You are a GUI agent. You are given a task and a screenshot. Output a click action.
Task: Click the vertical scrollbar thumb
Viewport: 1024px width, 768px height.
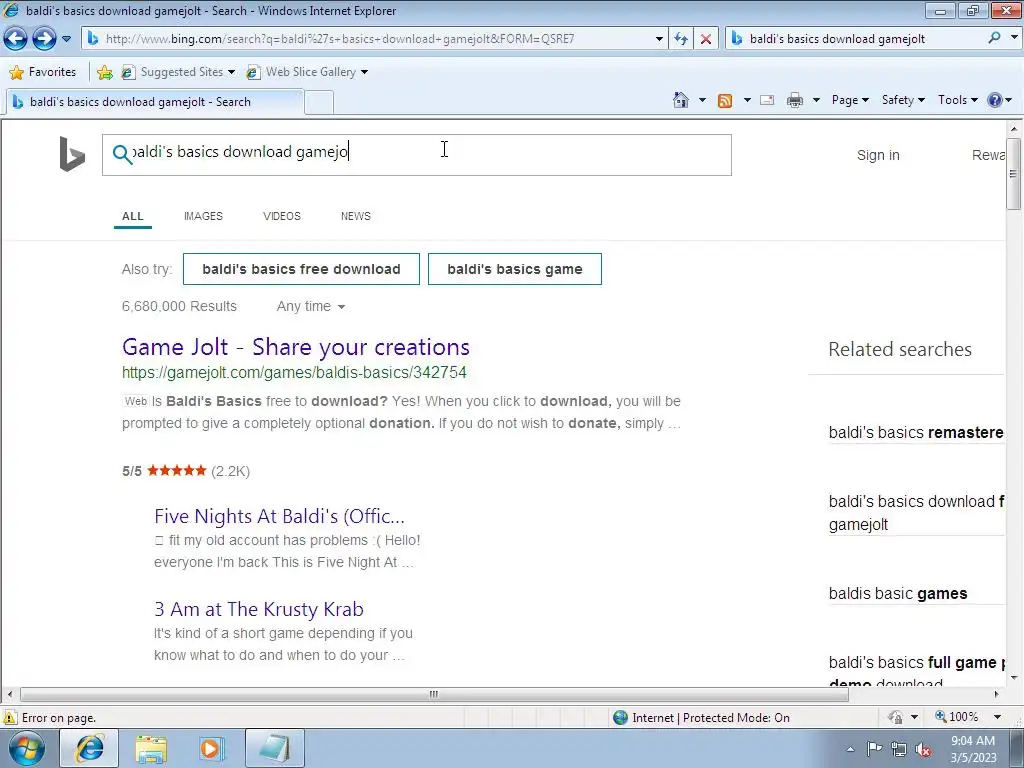[x=1014, y=174]
